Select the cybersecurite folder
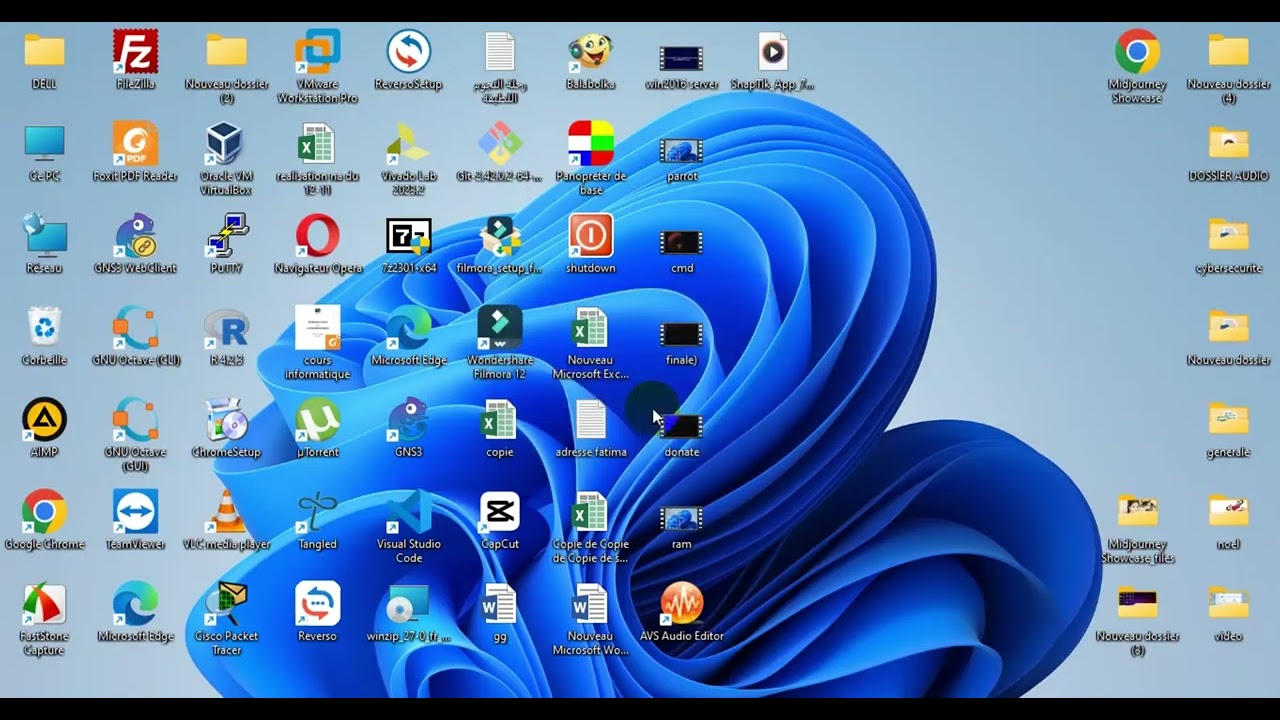This screenshot has height=720, width=1280. tap(1228, 236)
